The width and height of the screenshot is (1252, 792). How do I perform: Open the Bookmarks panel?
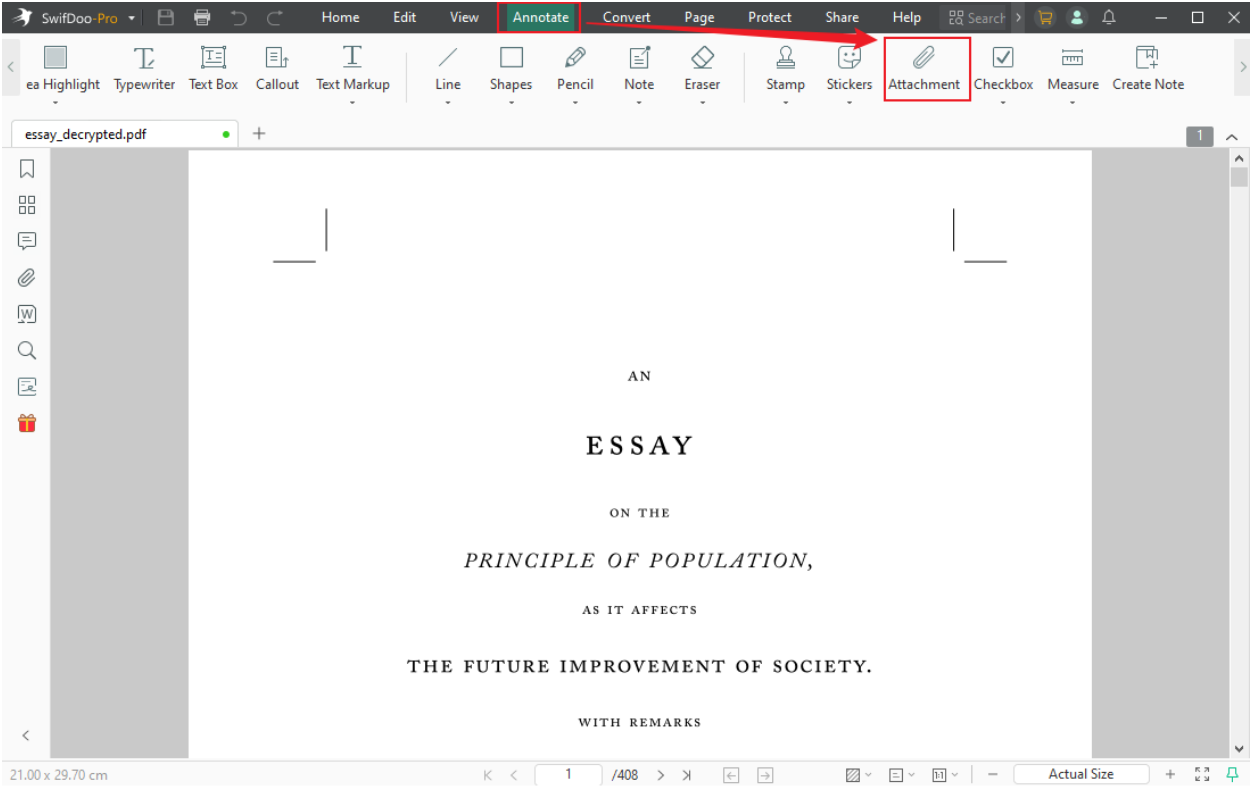point(26,169)
